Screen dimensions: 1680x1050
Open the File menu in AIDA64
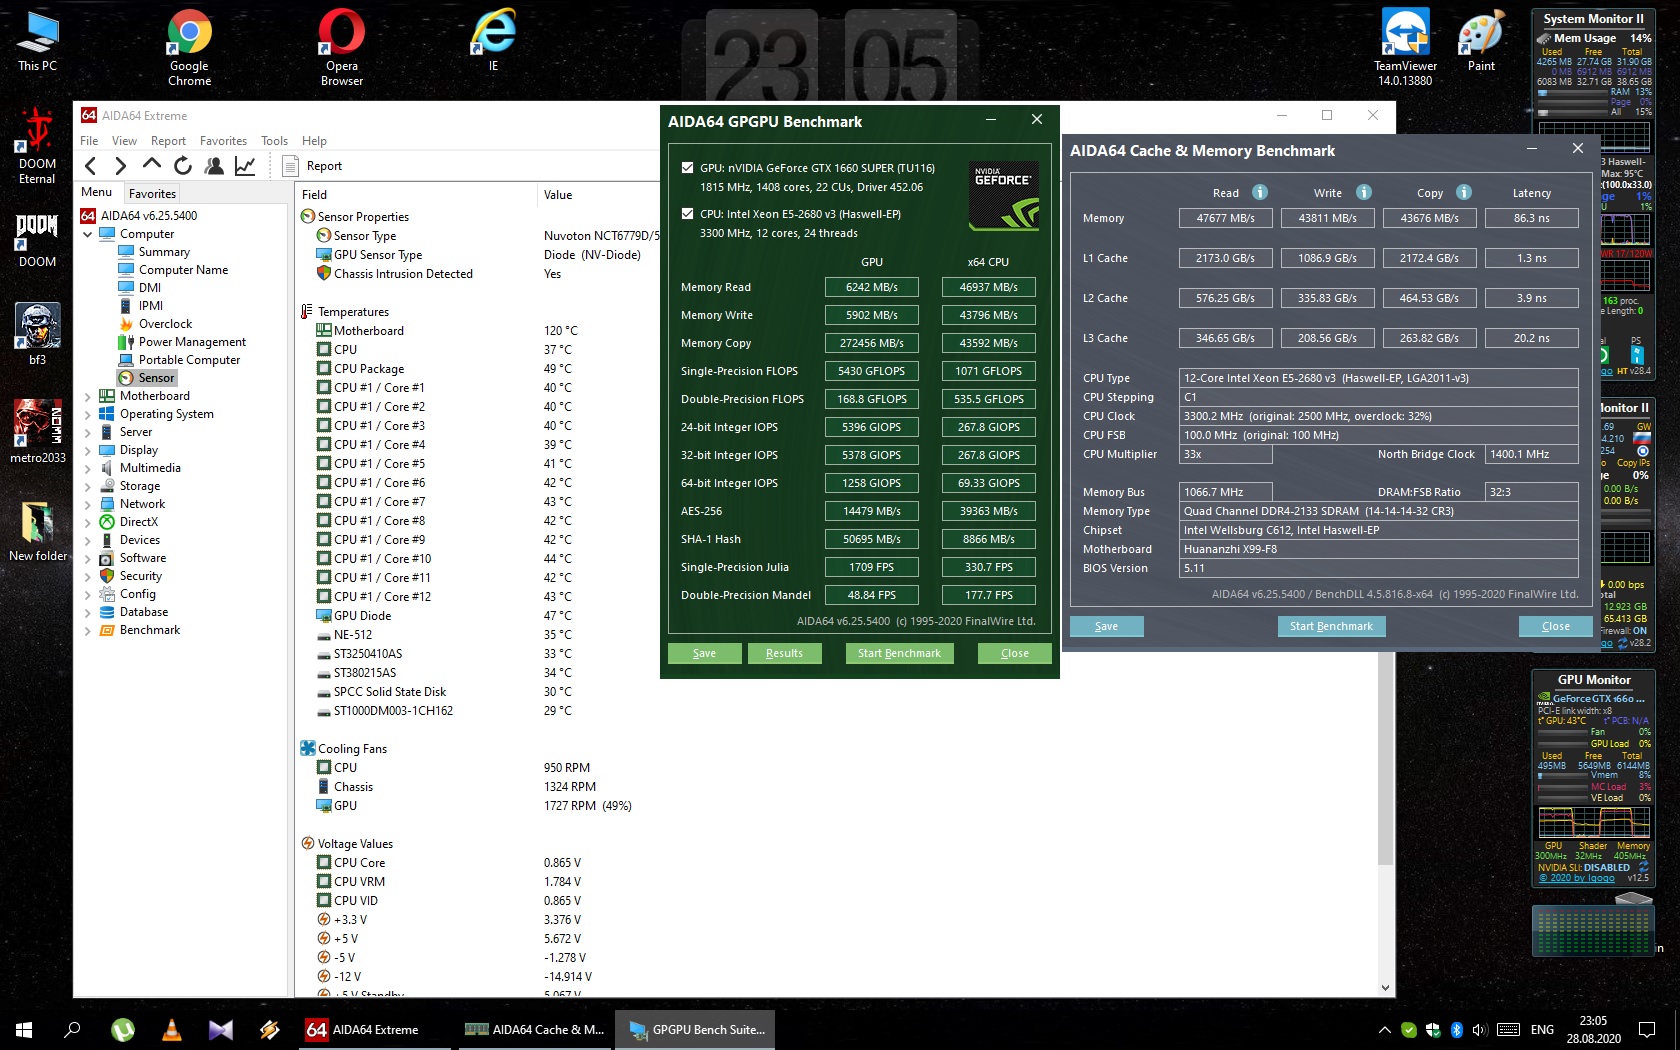coord(89,141)
